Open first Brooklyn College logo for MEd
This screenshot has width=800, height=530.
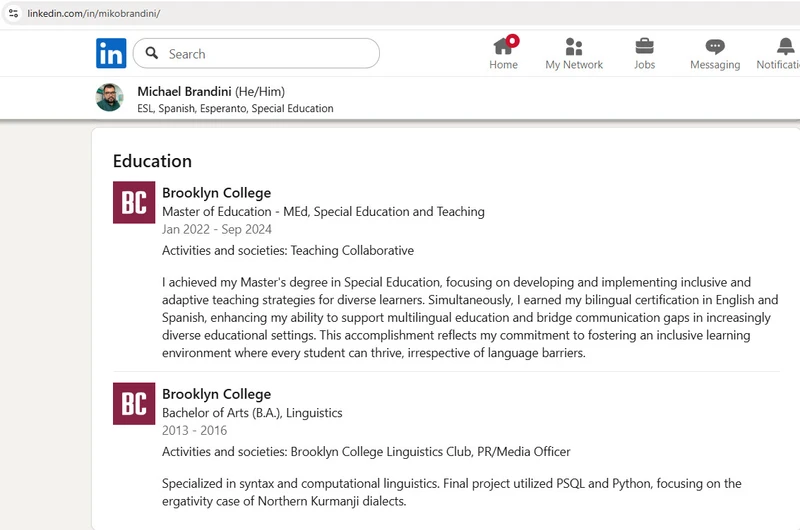point(134,203)
